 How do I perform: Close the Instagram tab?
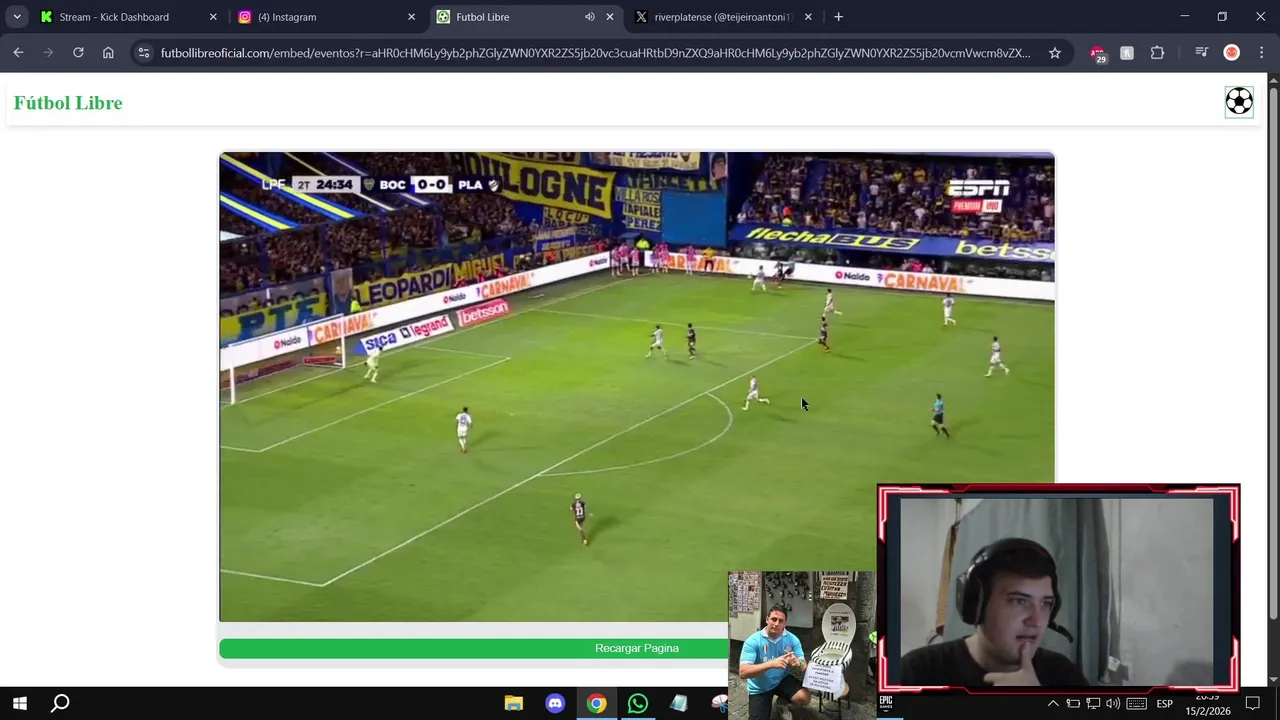[x=411, y=17]
